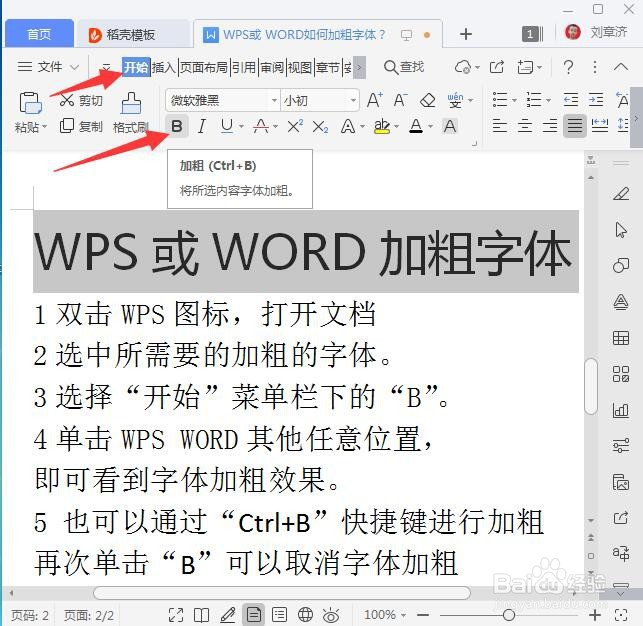This screenshot has width=643, height=626.
Task: Select the pointer tool in right sidebar
Action: [x=621, y=230]
